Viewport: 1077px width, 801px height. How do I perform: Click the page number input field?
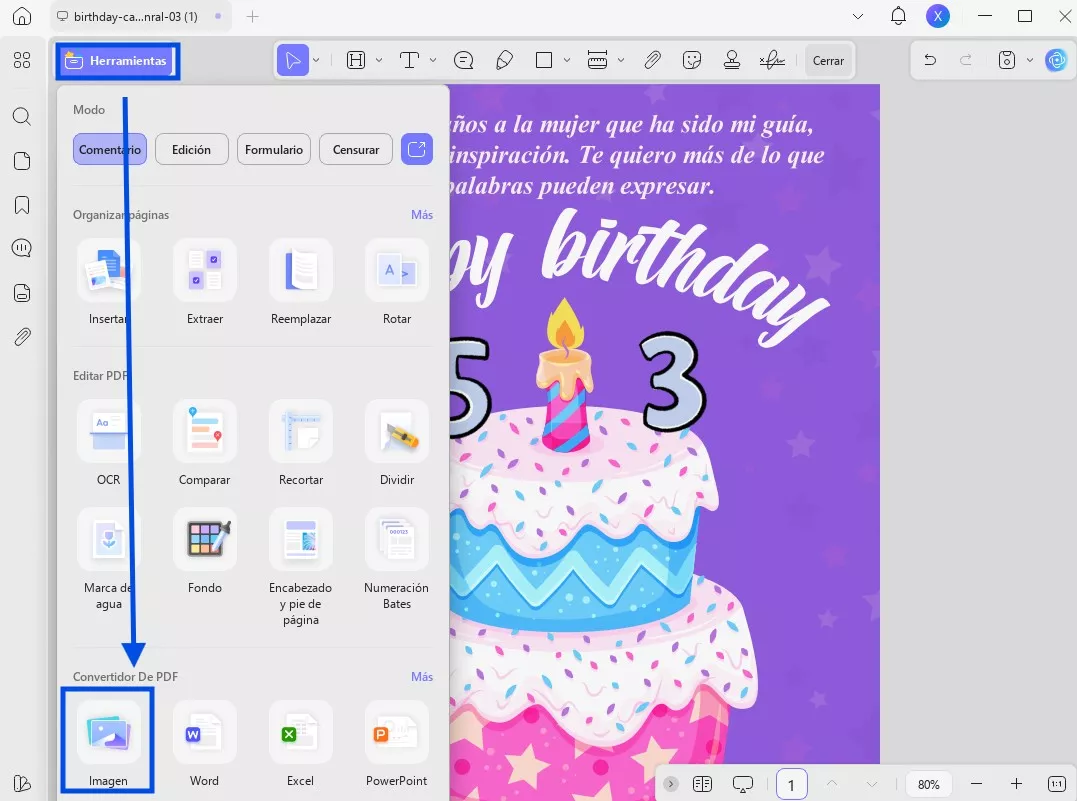pyautogui.click(x=791, y=784)
